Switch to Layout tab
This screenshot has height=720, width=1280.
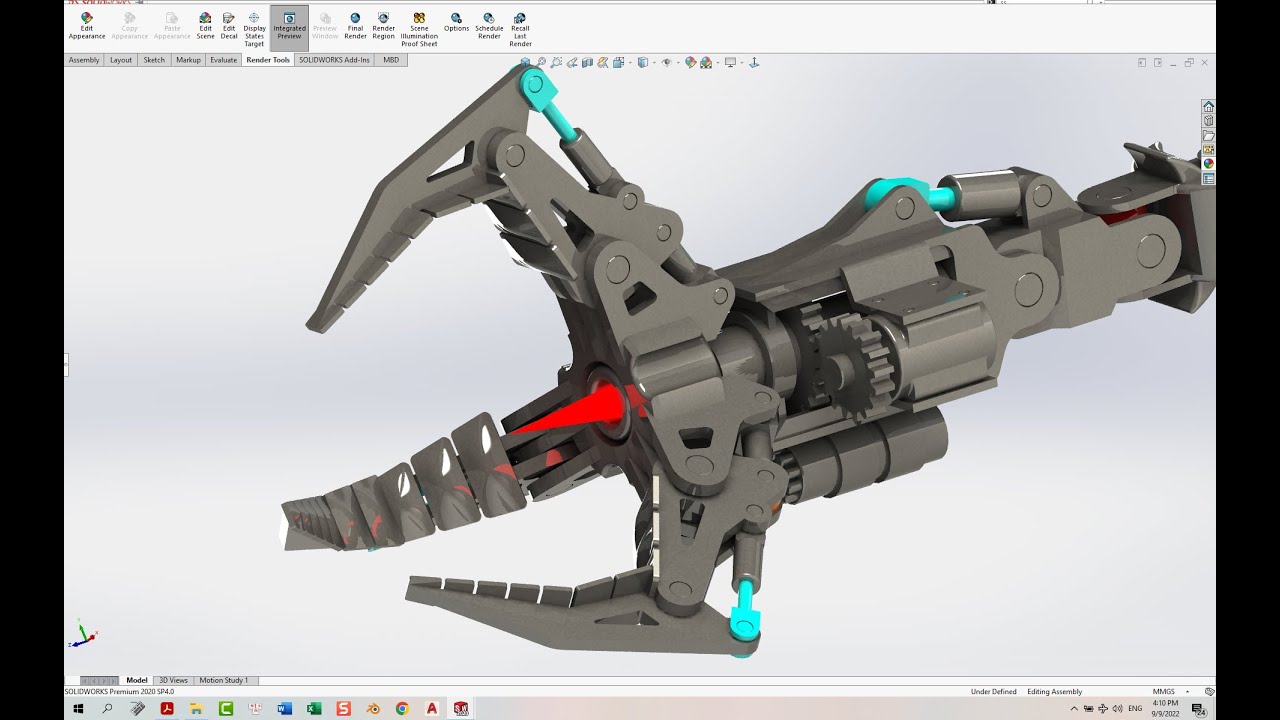tap(121, 60)
